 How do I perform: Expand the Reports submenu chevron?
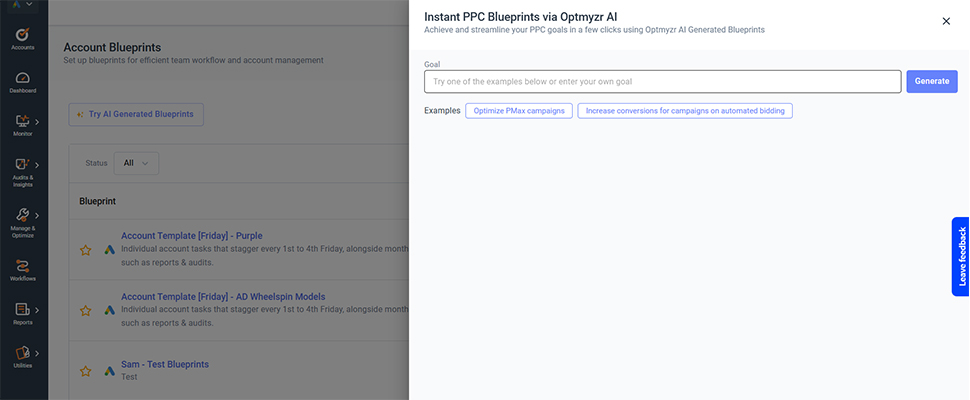(x=37, y=310)
